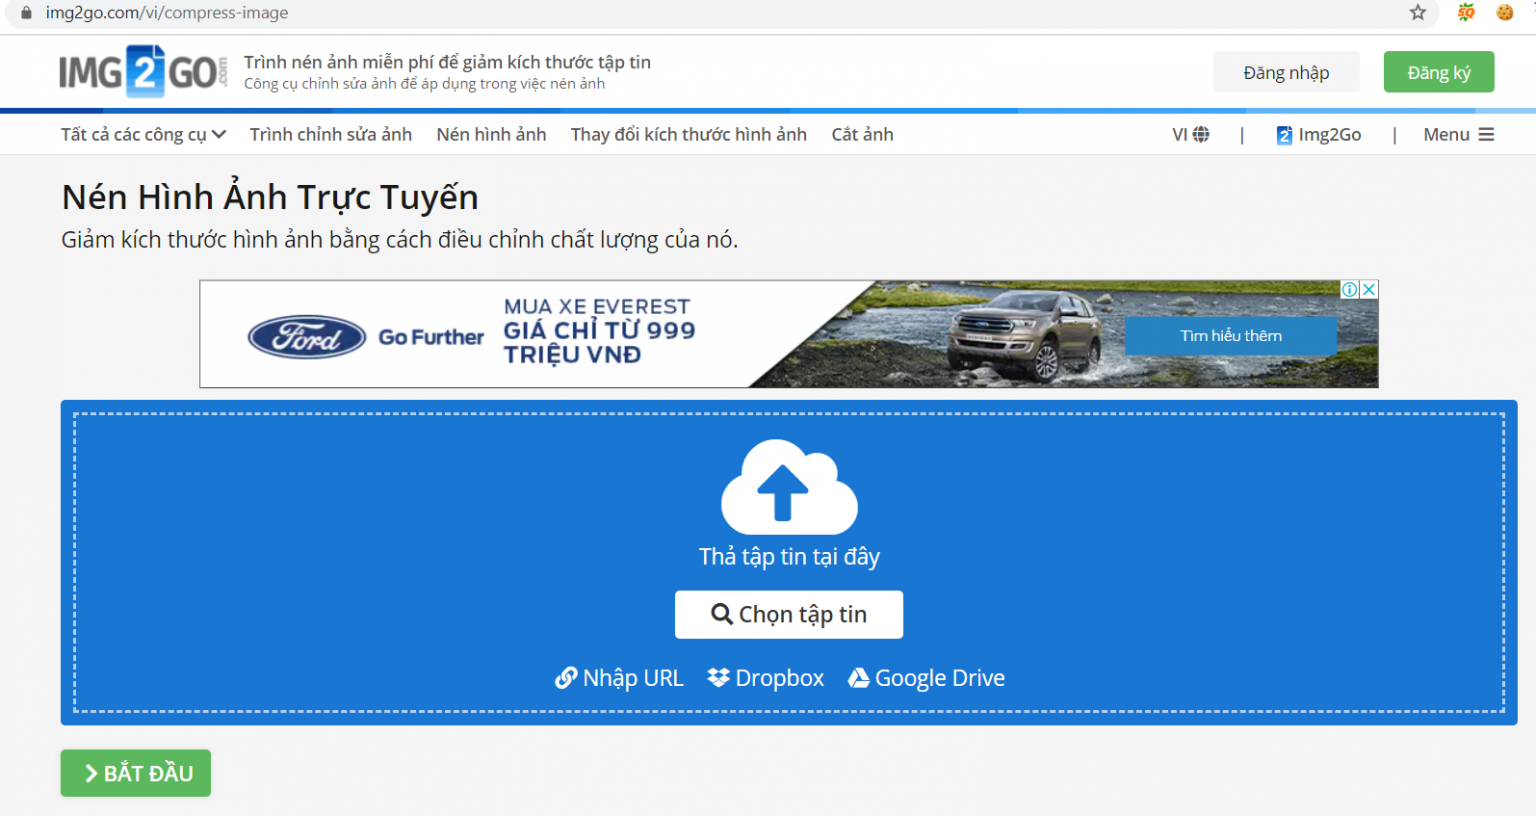Upload from Dropbox
The height and width of the screenshot is (816, 1536).
coord(766,678)
